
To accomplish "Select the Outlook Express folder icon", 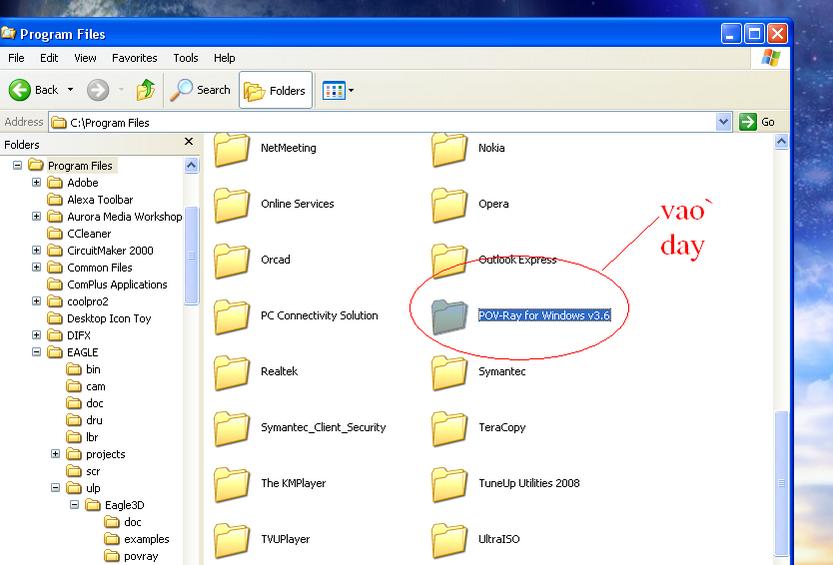I will [449, 261].
